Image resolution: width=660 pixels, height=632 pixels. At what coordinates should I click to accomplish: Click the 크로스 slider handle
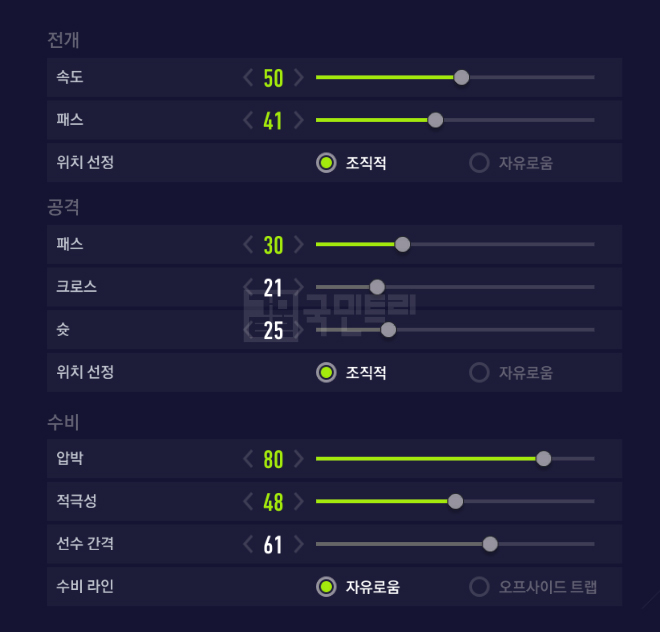pyautogui.click(x=377, y=287)
